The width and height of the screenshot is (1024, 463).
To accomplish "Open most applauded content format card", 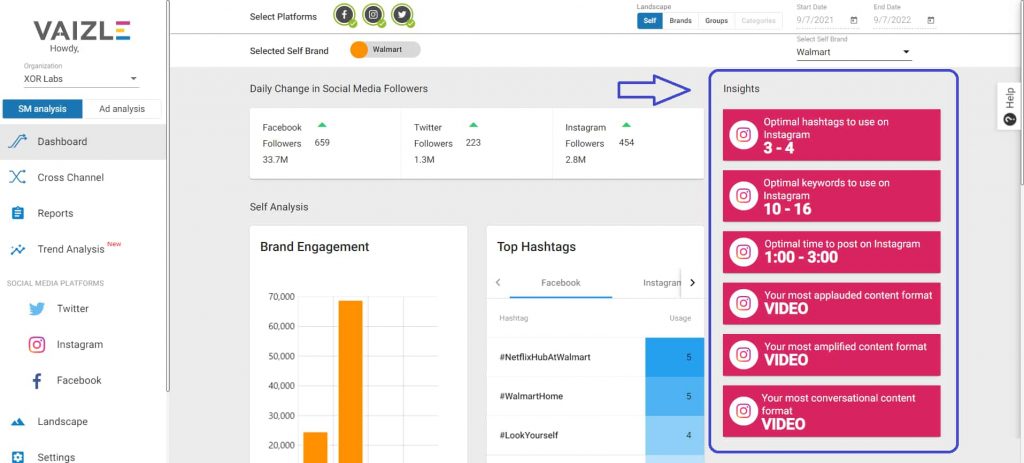I will (831, 303).
